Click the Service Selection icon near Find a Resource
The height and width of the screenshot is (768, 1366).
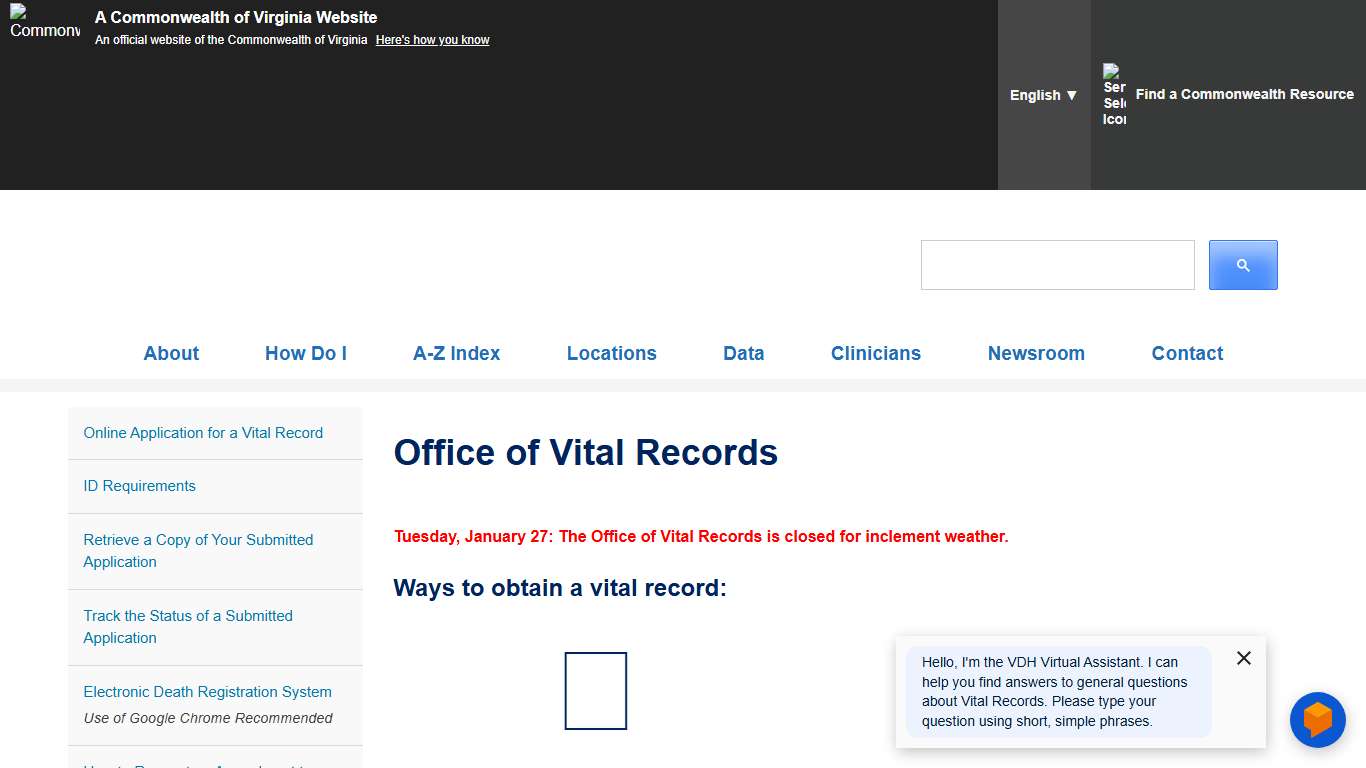[1114, 94]
